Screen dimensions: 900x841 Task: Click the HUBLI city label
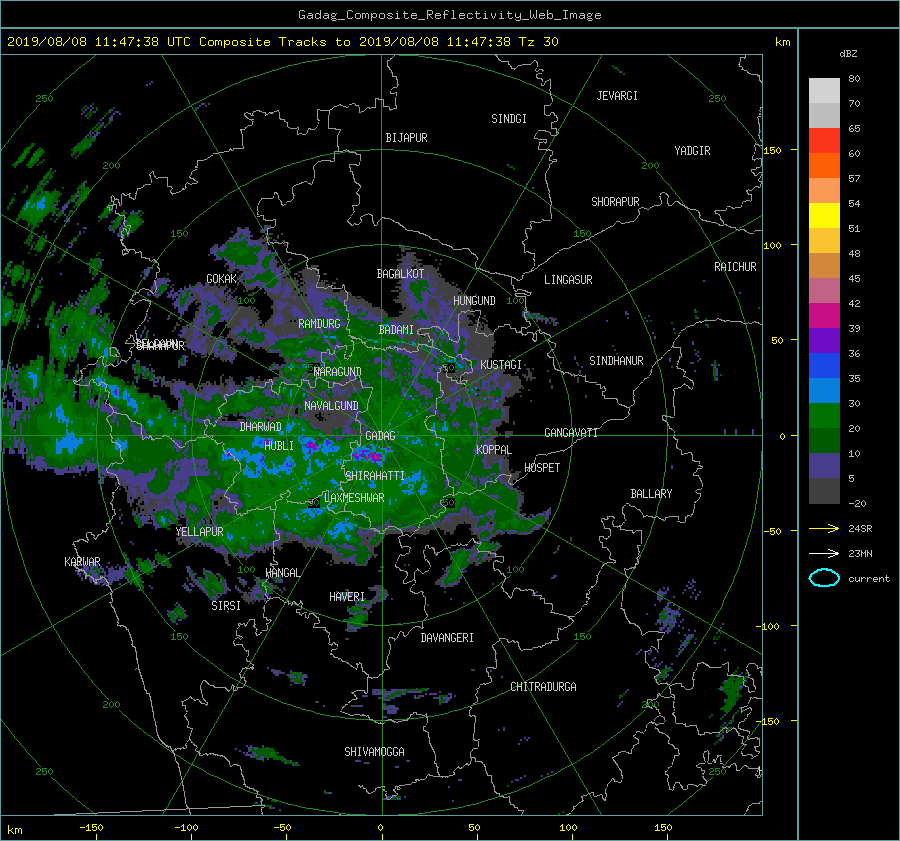(279, 445)
